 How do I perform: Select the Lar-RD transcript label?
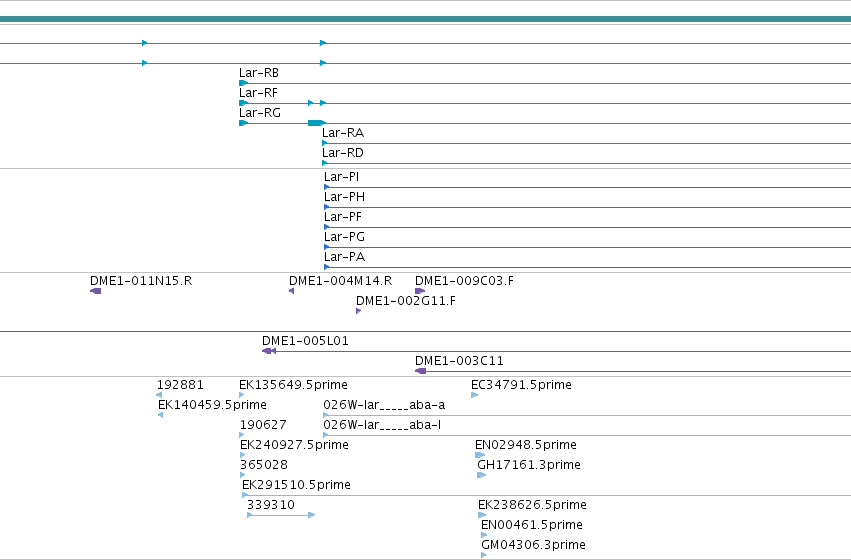[342, 153]
